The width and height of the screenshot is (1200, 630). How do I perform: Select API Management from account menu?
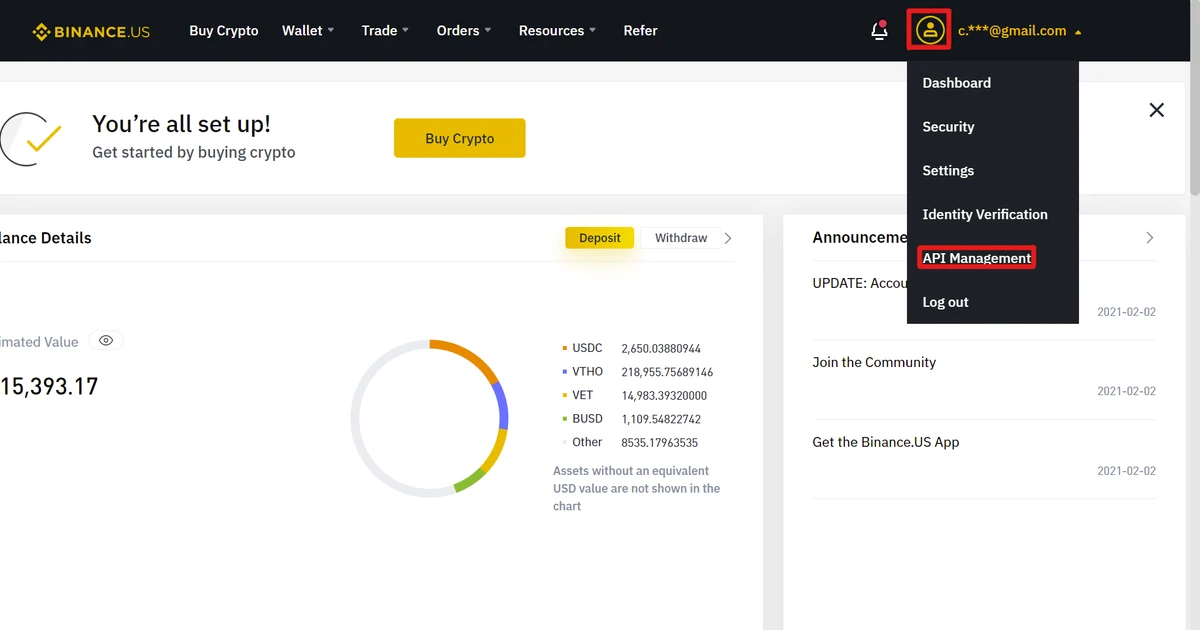click(x=975, y=257)
